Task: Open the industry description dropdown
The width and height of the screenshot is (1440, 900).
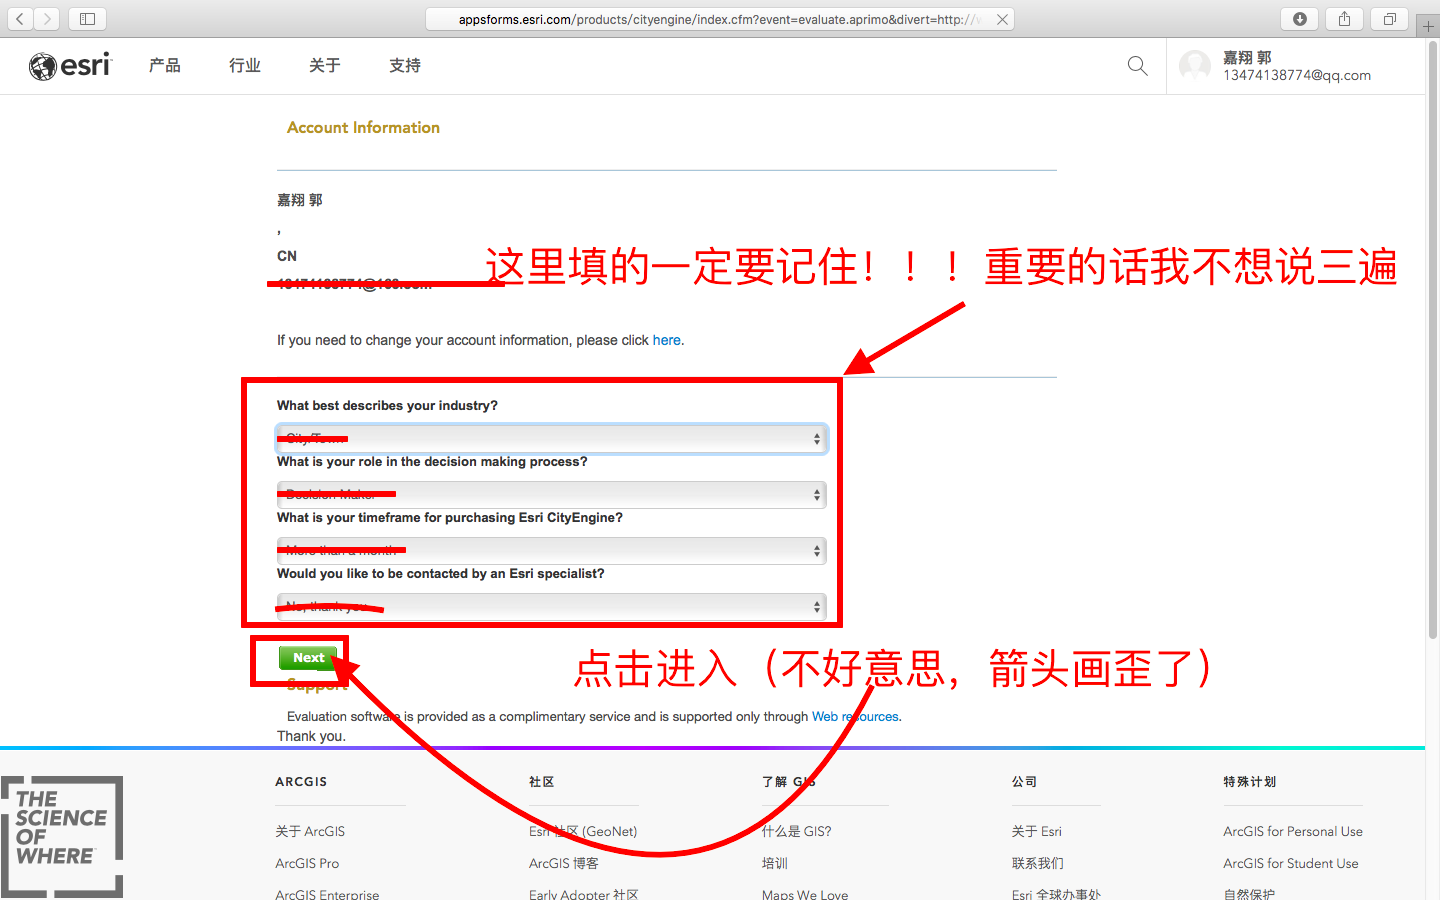Action: [551, 438]
